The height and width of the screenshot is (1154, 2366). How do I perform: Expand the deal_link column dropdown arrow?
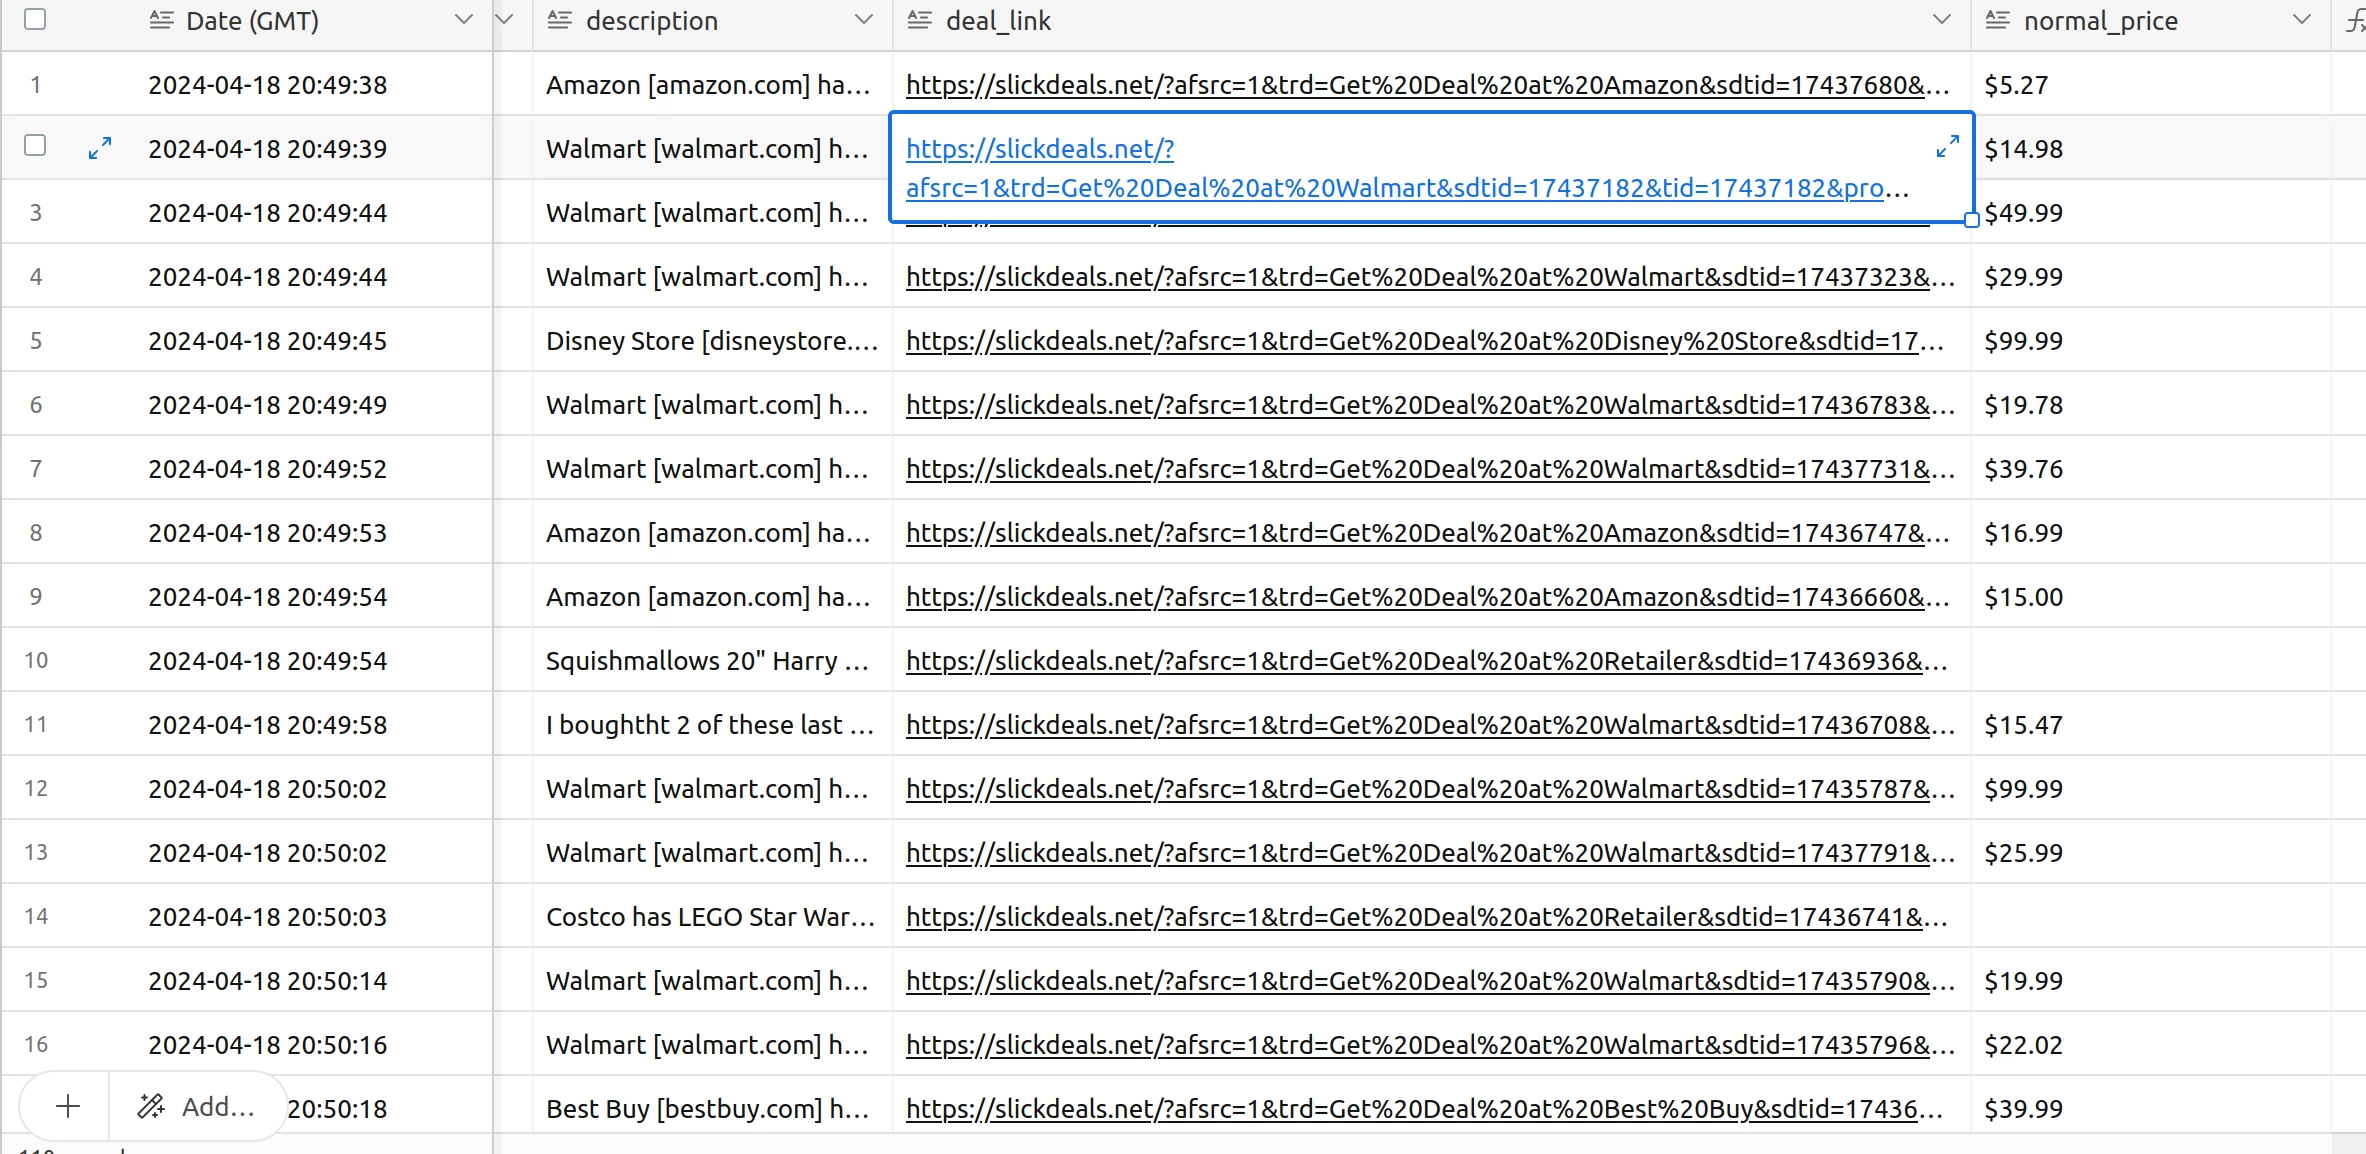pyautogui.click(x=1941, y=19)
